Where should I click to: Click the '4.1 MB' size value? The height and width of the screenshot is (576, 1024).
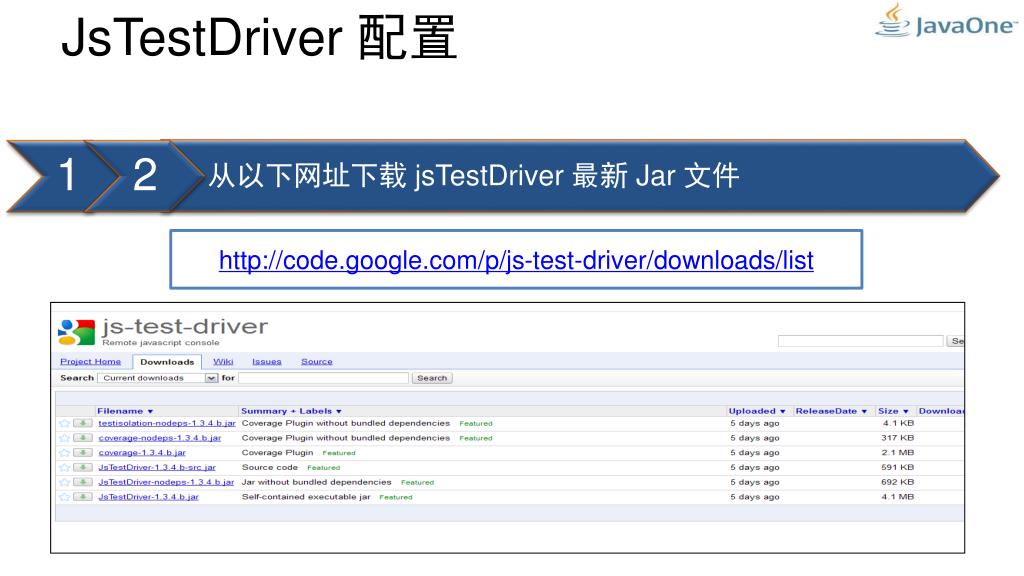(897, 497)
